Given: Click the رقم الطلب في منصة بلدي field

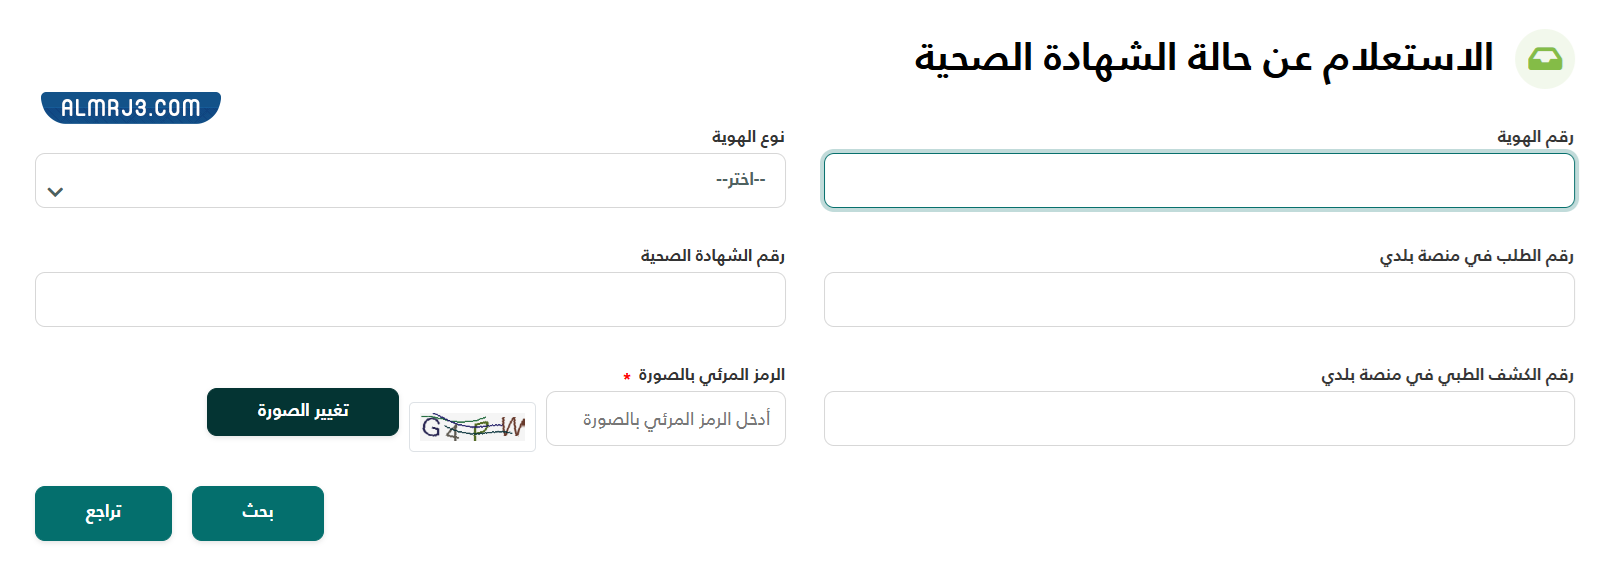Looking at the screenshot, I should click(x=1198, y=300).
